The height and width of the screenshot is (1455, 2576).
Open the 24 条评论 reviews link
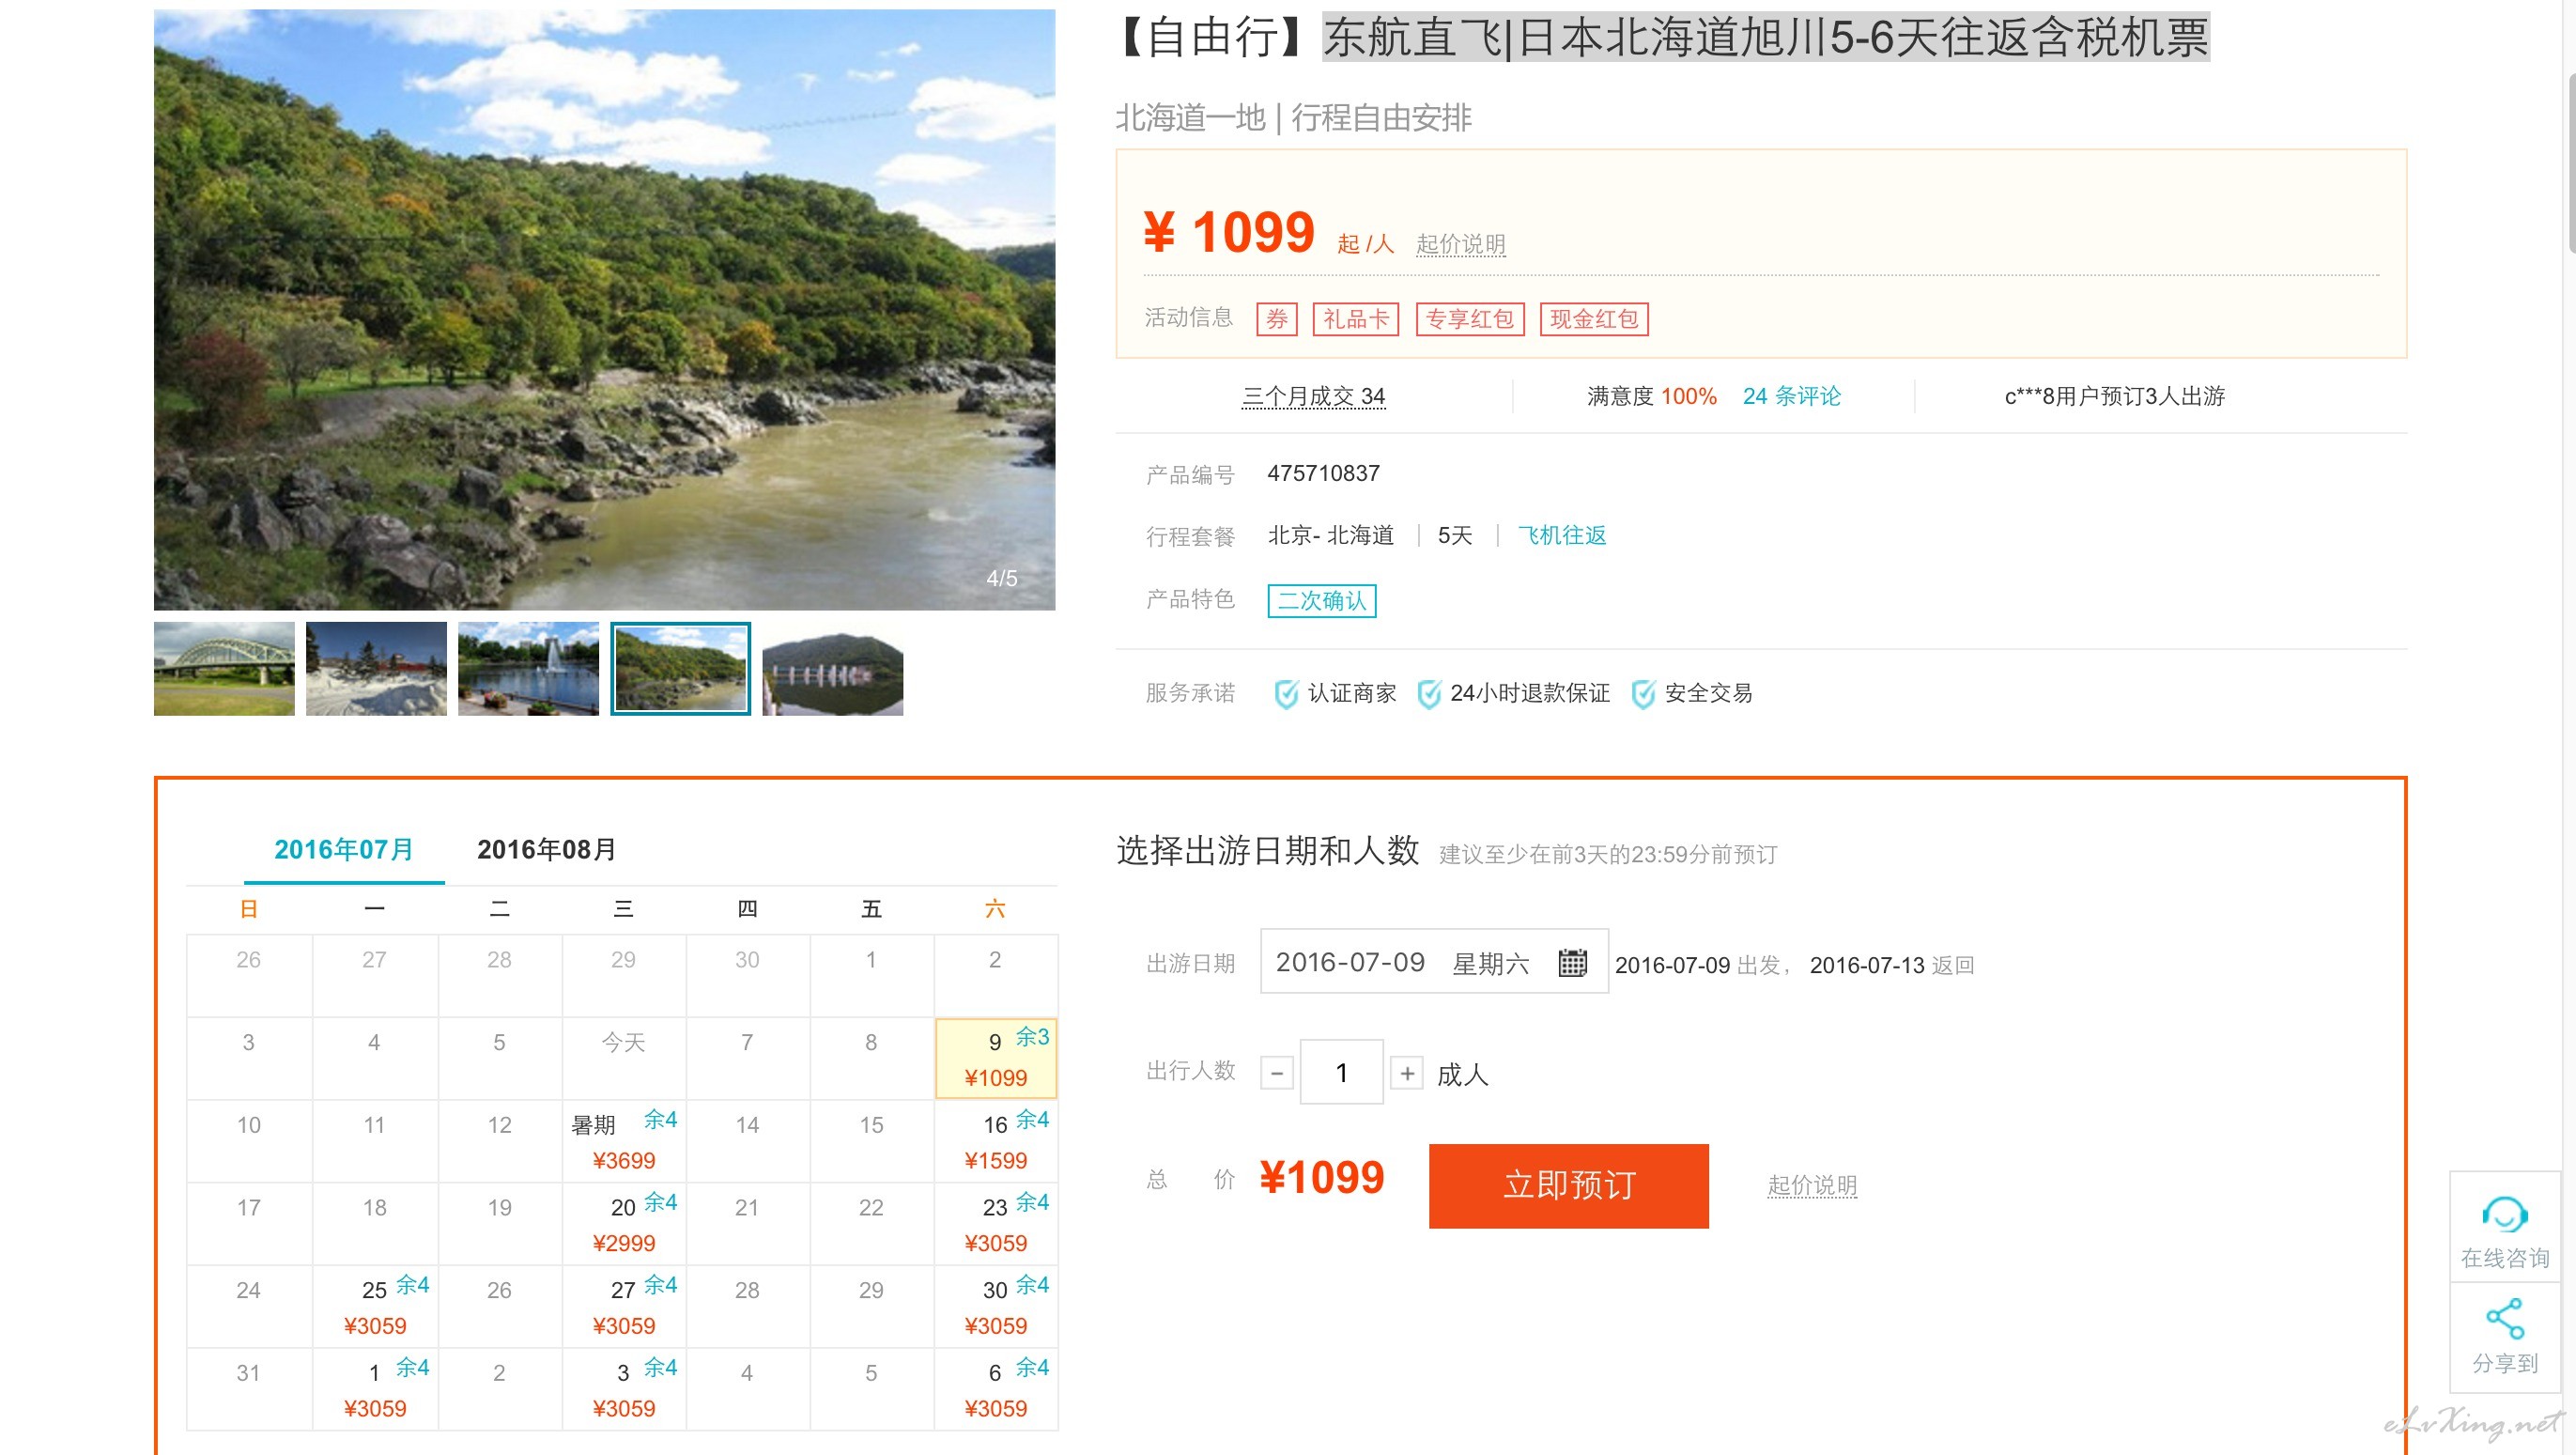coord(1791,396)
